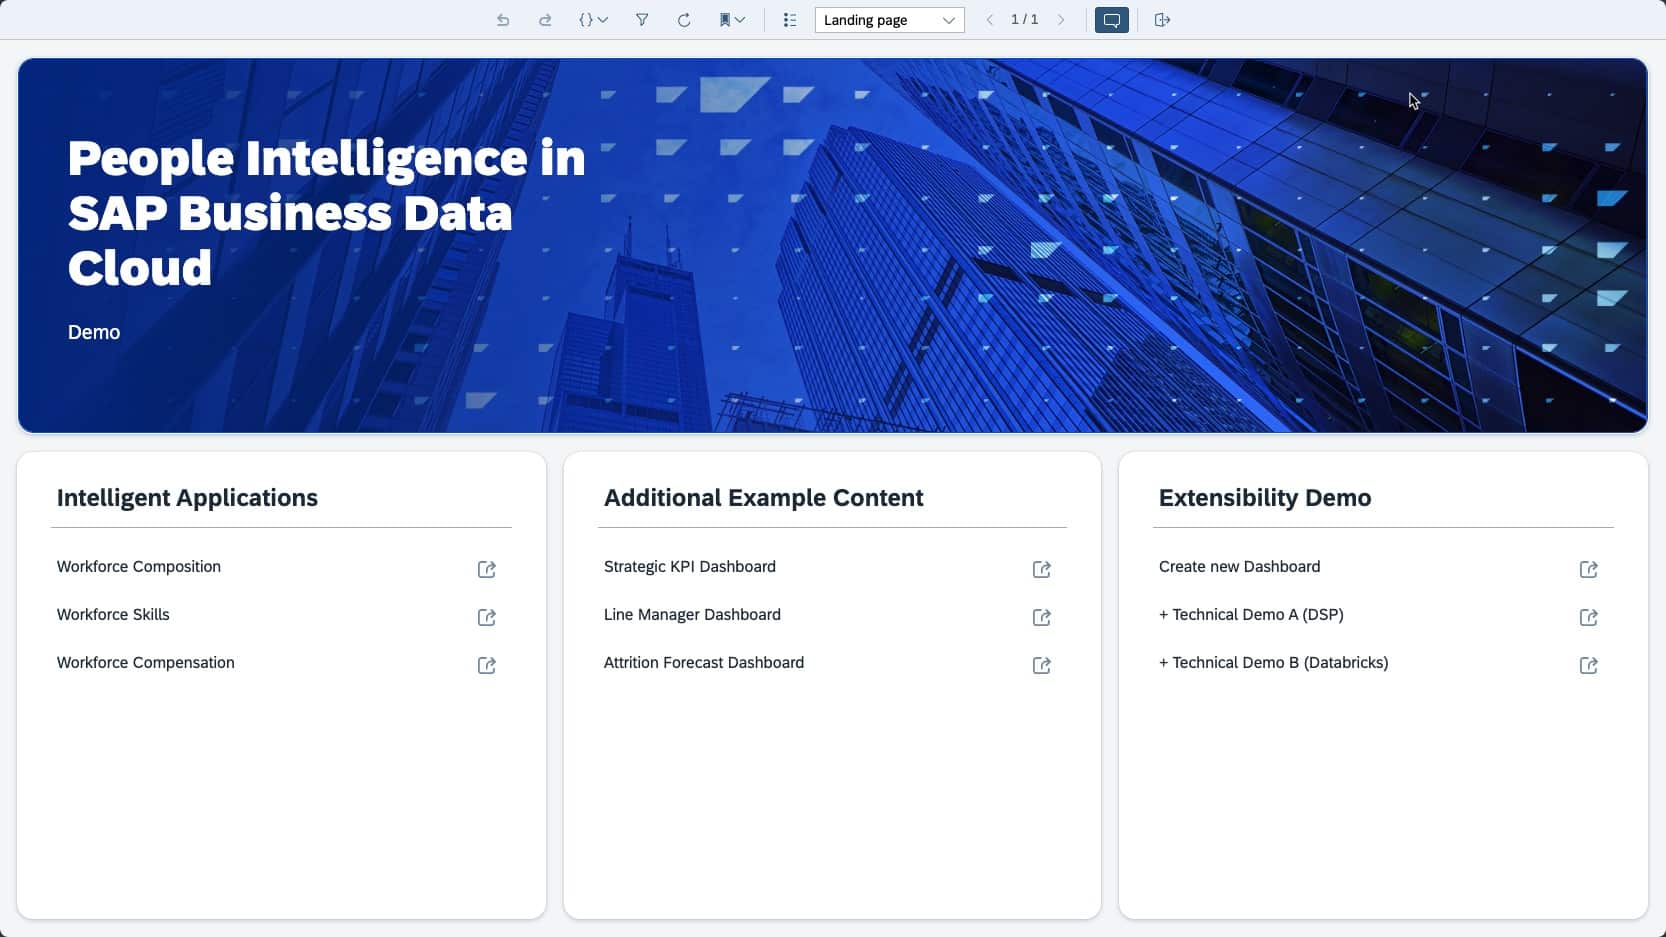Open the Workforce Compensation link
The width and height of the screenshot is (1666, 937).
click(x=146, y=663)
